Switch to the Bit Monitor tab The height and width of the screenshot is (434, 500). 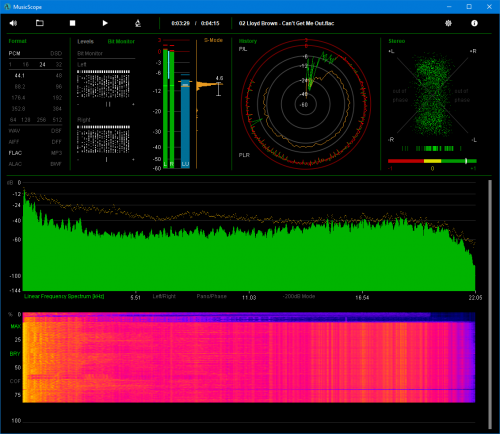[x=121, y=41]
